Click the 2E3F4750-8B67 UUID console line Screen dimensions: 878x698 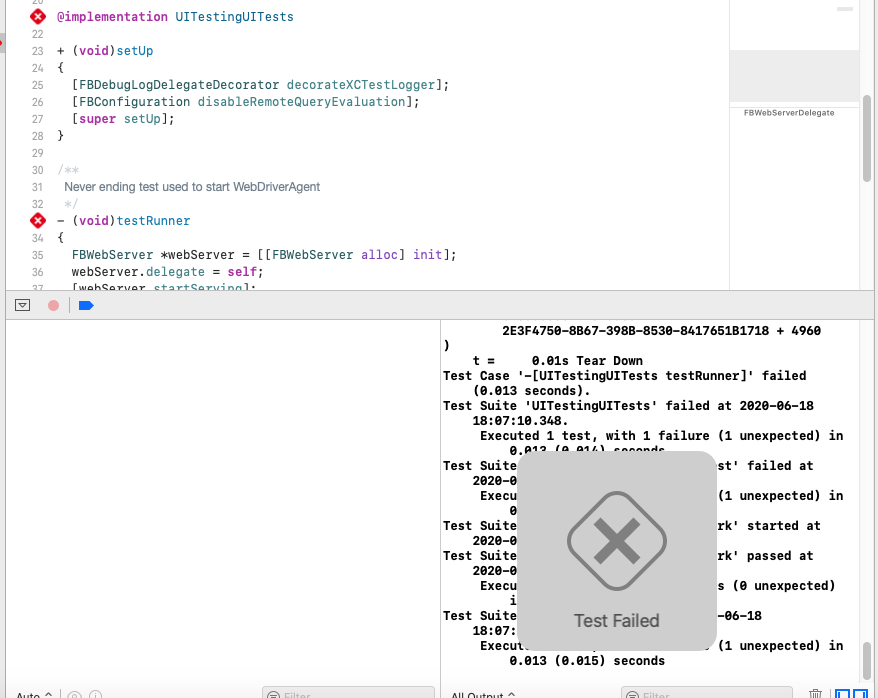point(661,331)
